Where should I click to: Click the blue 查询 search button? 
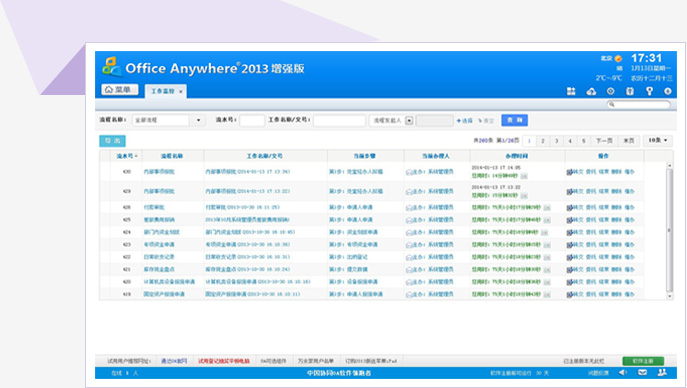pos(514,120)
